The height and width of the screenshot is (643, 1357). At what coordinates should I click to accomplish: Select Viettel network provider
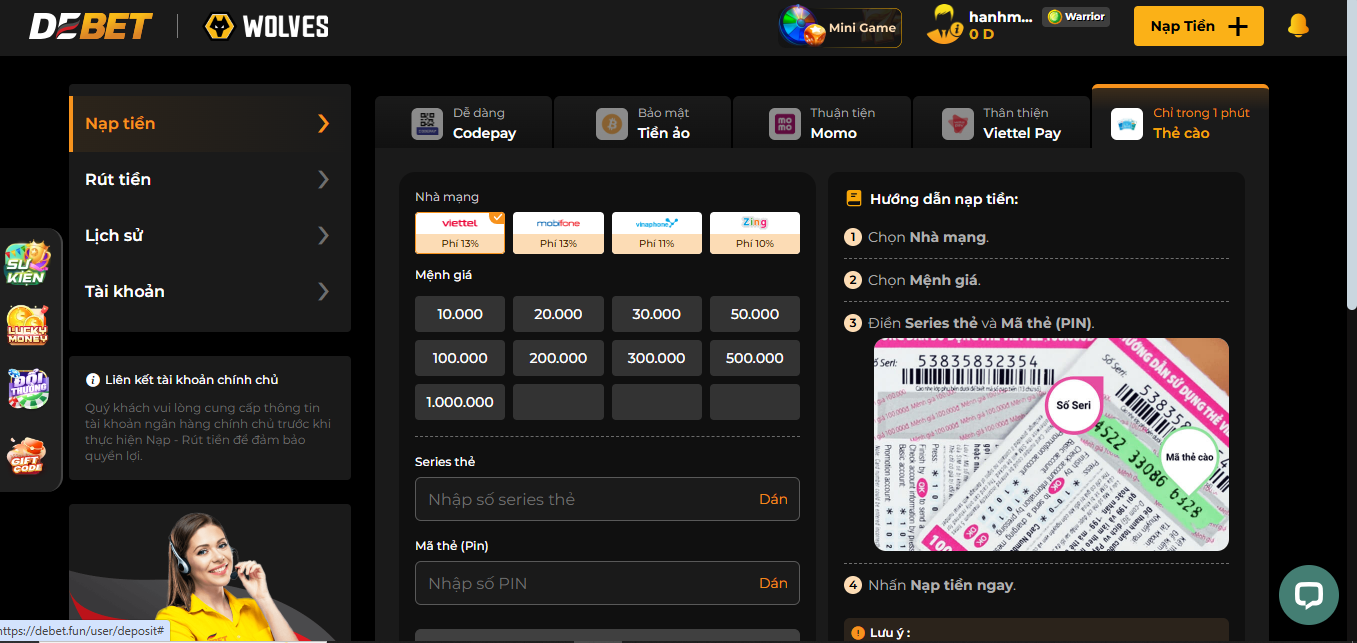[x=460, y=233]
